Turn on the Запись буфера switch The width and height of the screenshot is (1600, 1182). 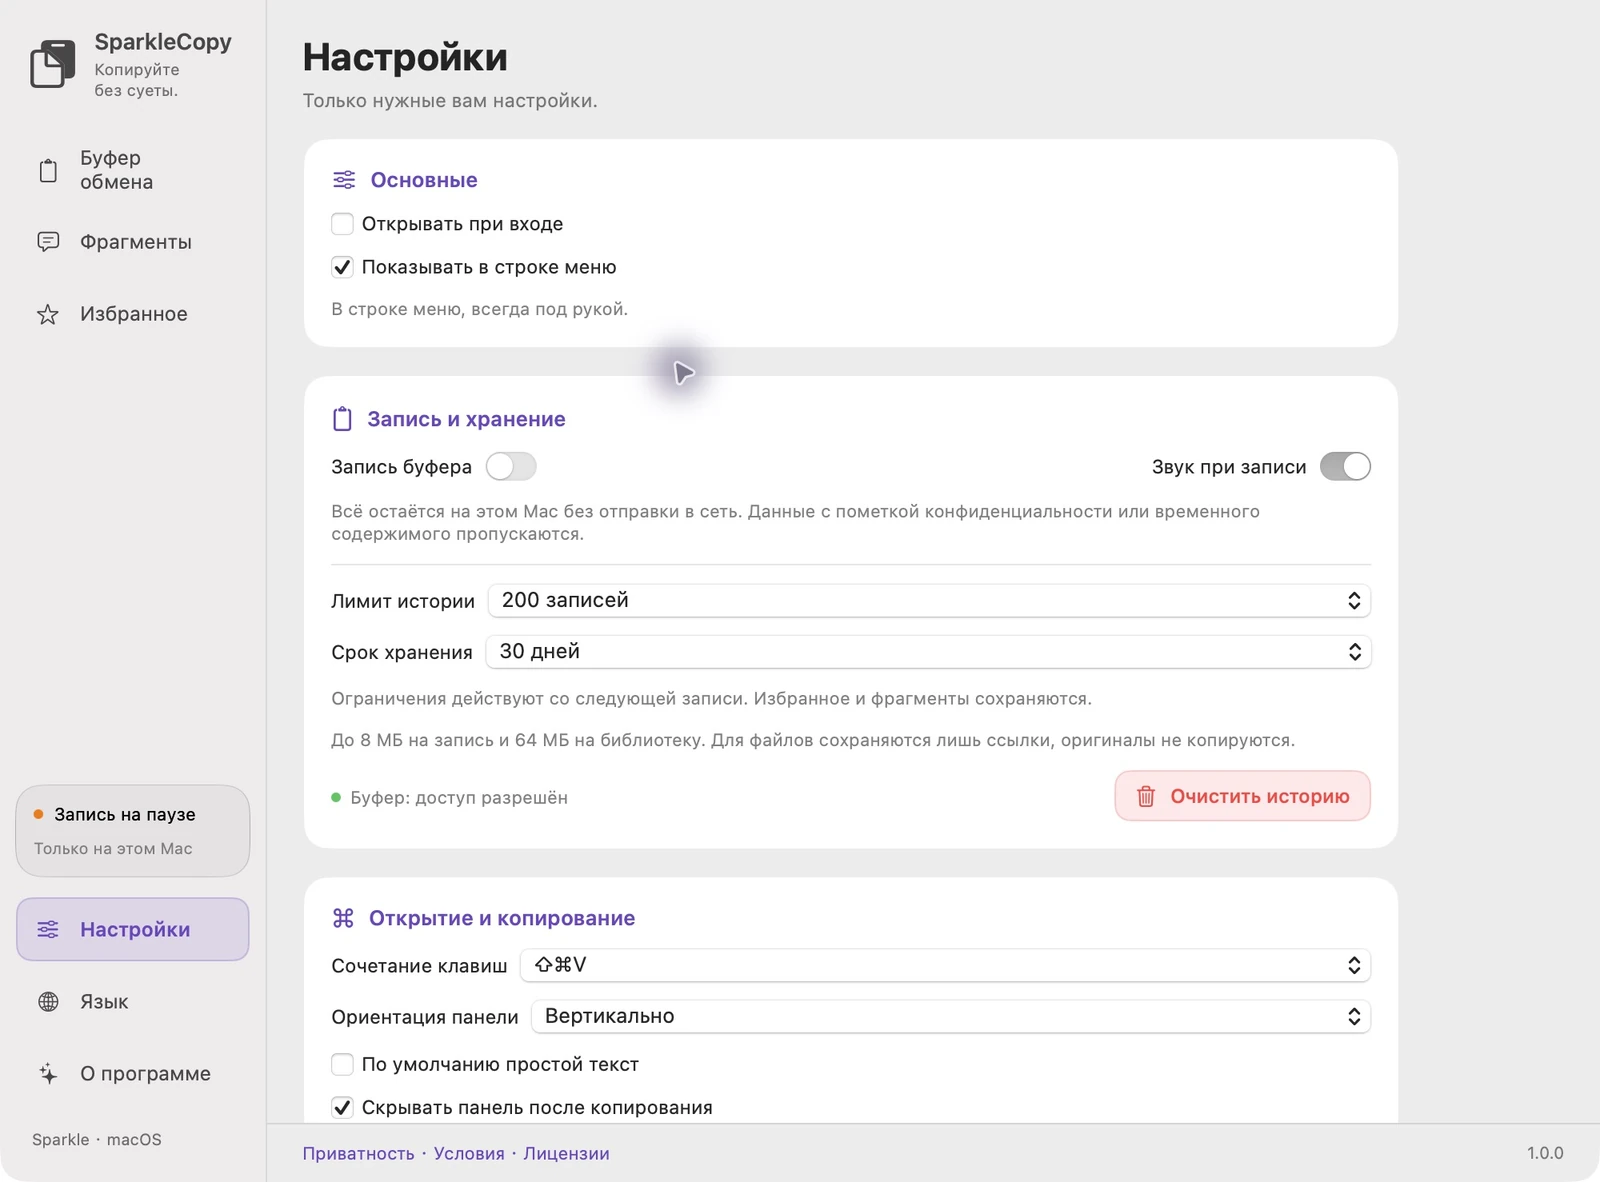click(x=511, y=467)
